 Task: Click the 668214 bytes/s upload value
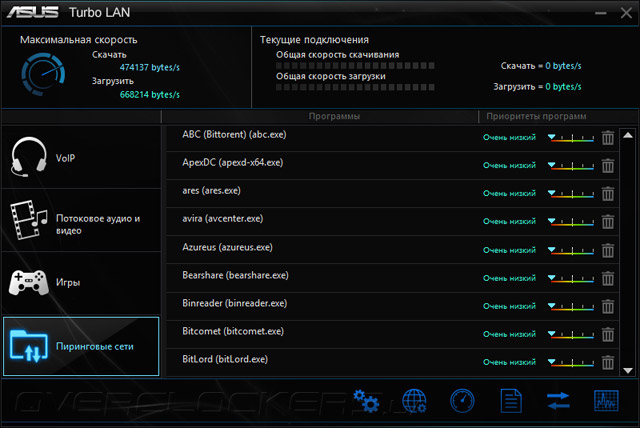pyautogui.click(x=150, y=95)
